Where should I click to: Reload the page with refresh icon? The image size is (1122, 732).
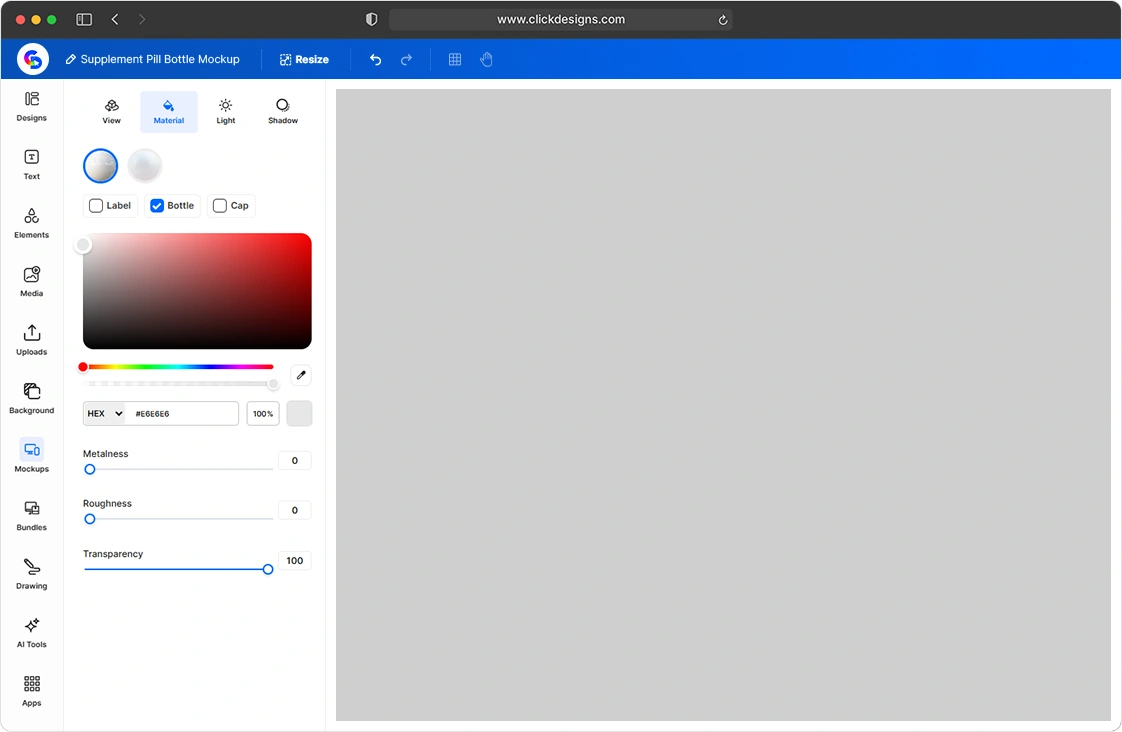[x=723, y=20]
